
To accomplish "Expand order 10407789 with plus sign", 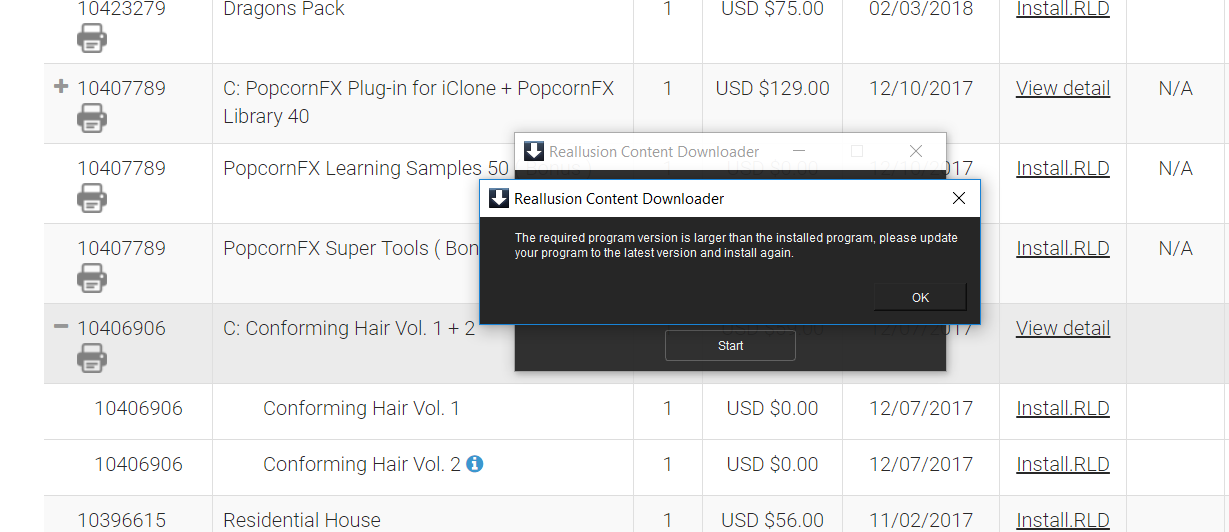I will tap(61, 87).
